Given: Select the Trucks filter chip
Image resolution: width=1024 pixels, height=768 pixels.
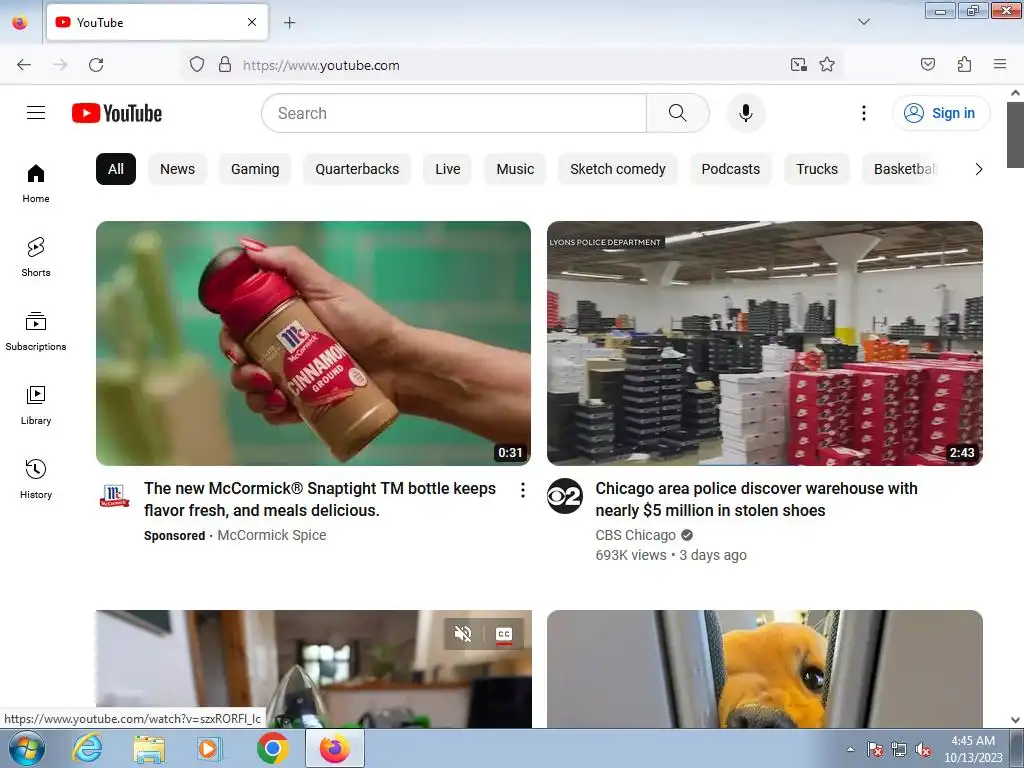Looking at the screenshot, I should (817, 169).
